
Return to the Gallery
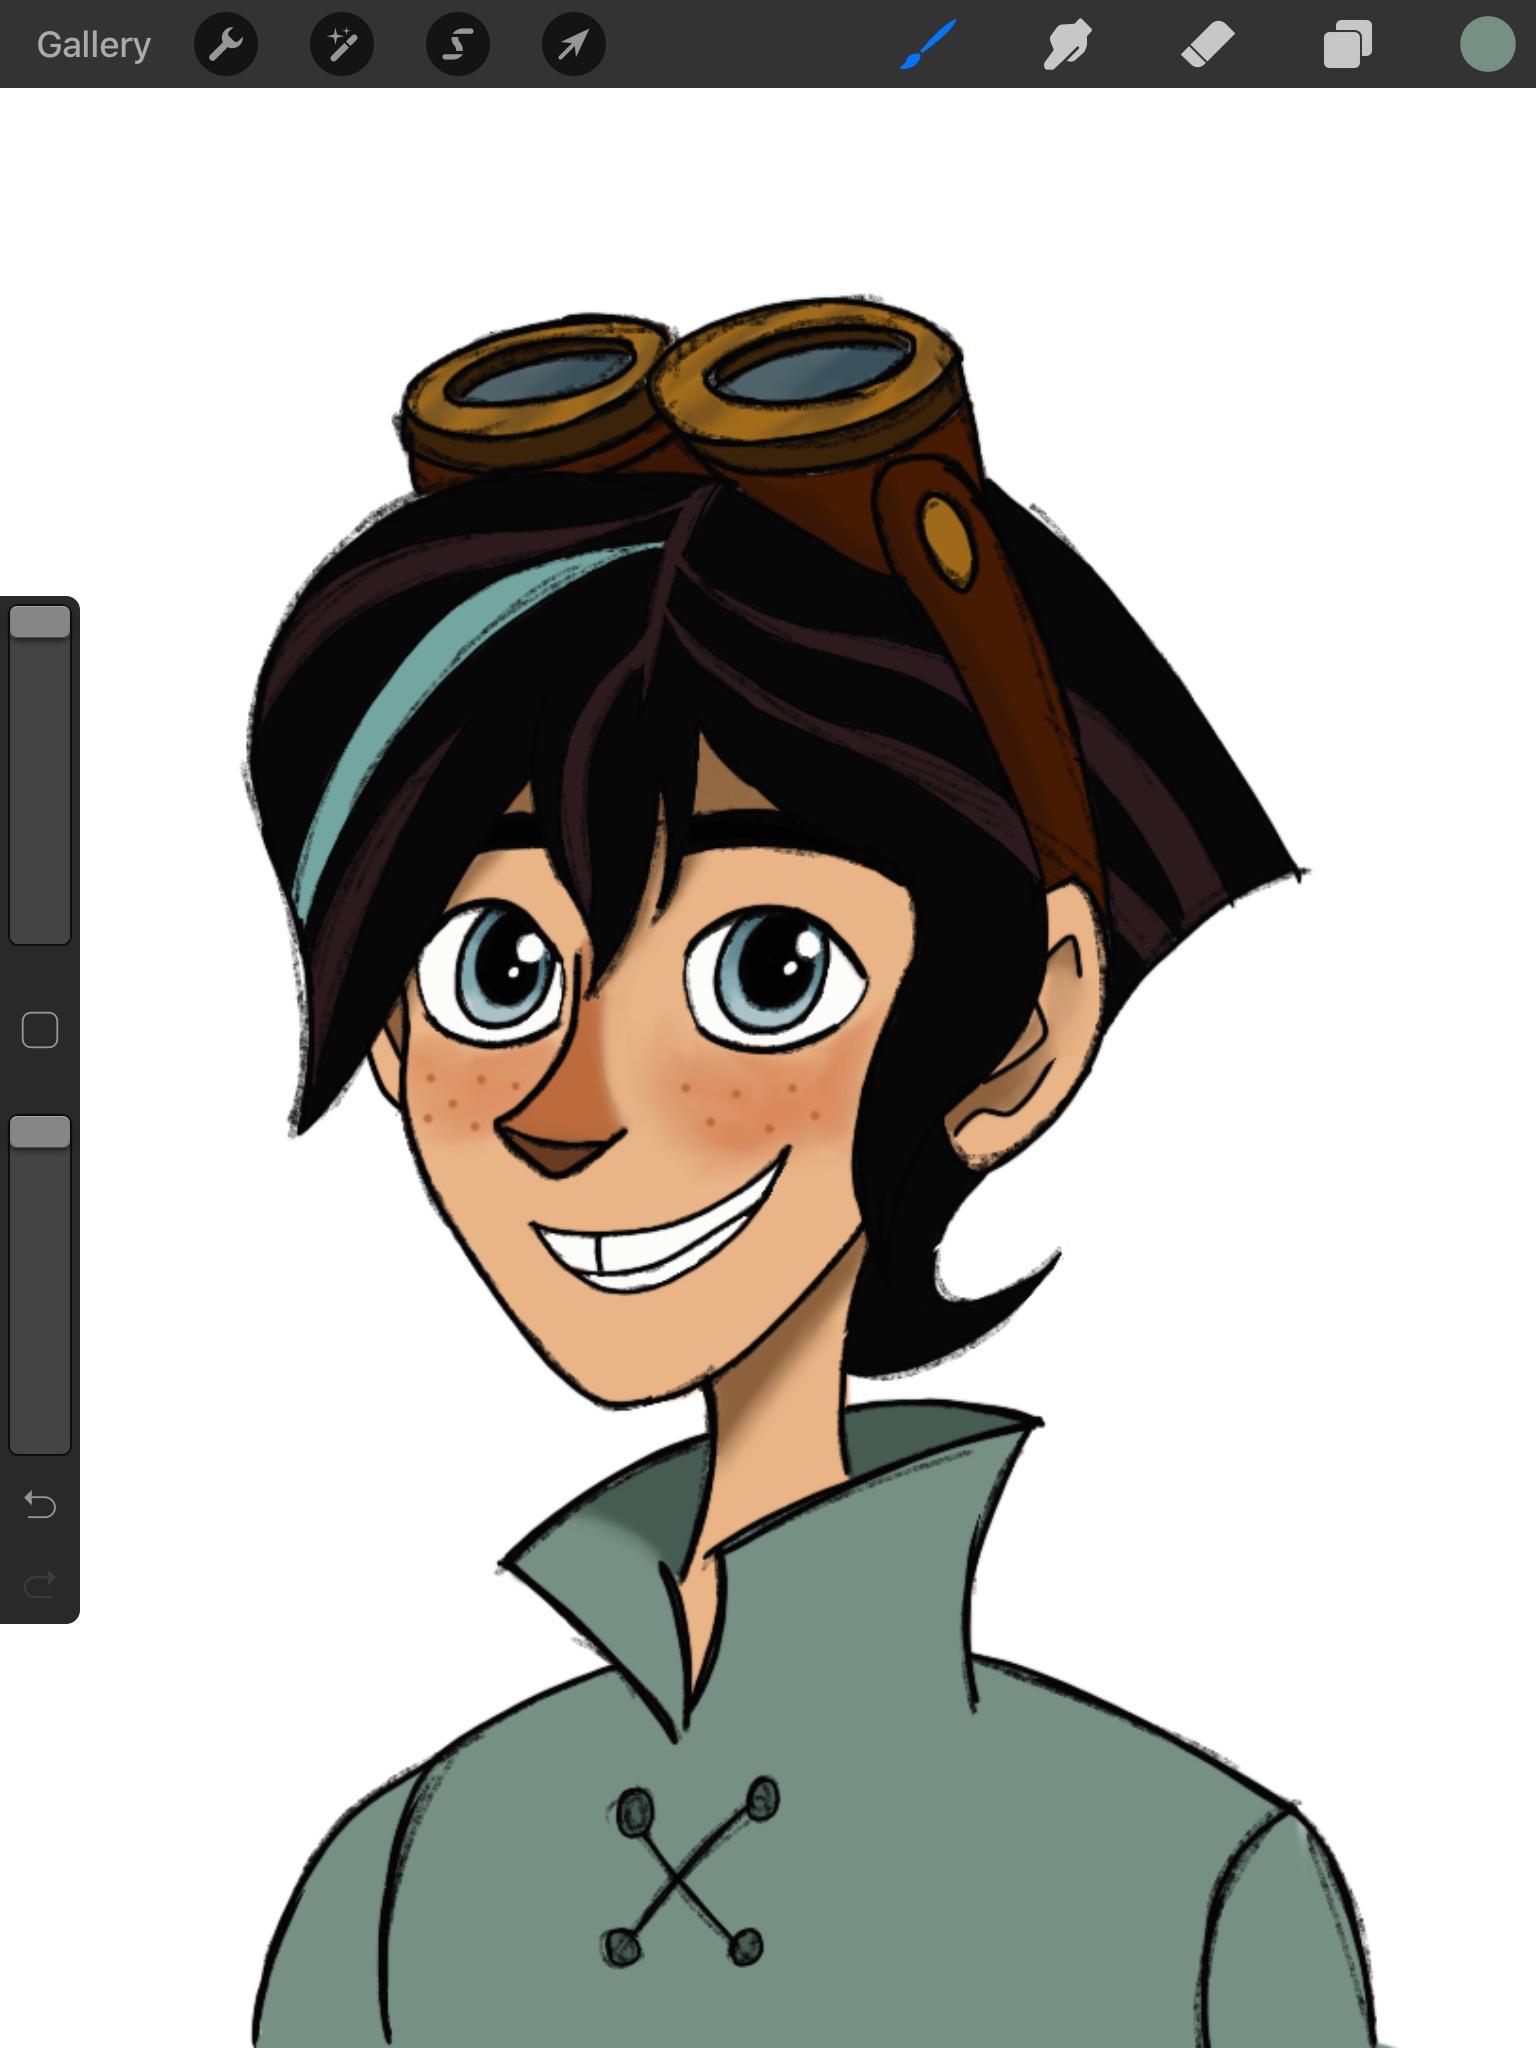tap(93, 45)
